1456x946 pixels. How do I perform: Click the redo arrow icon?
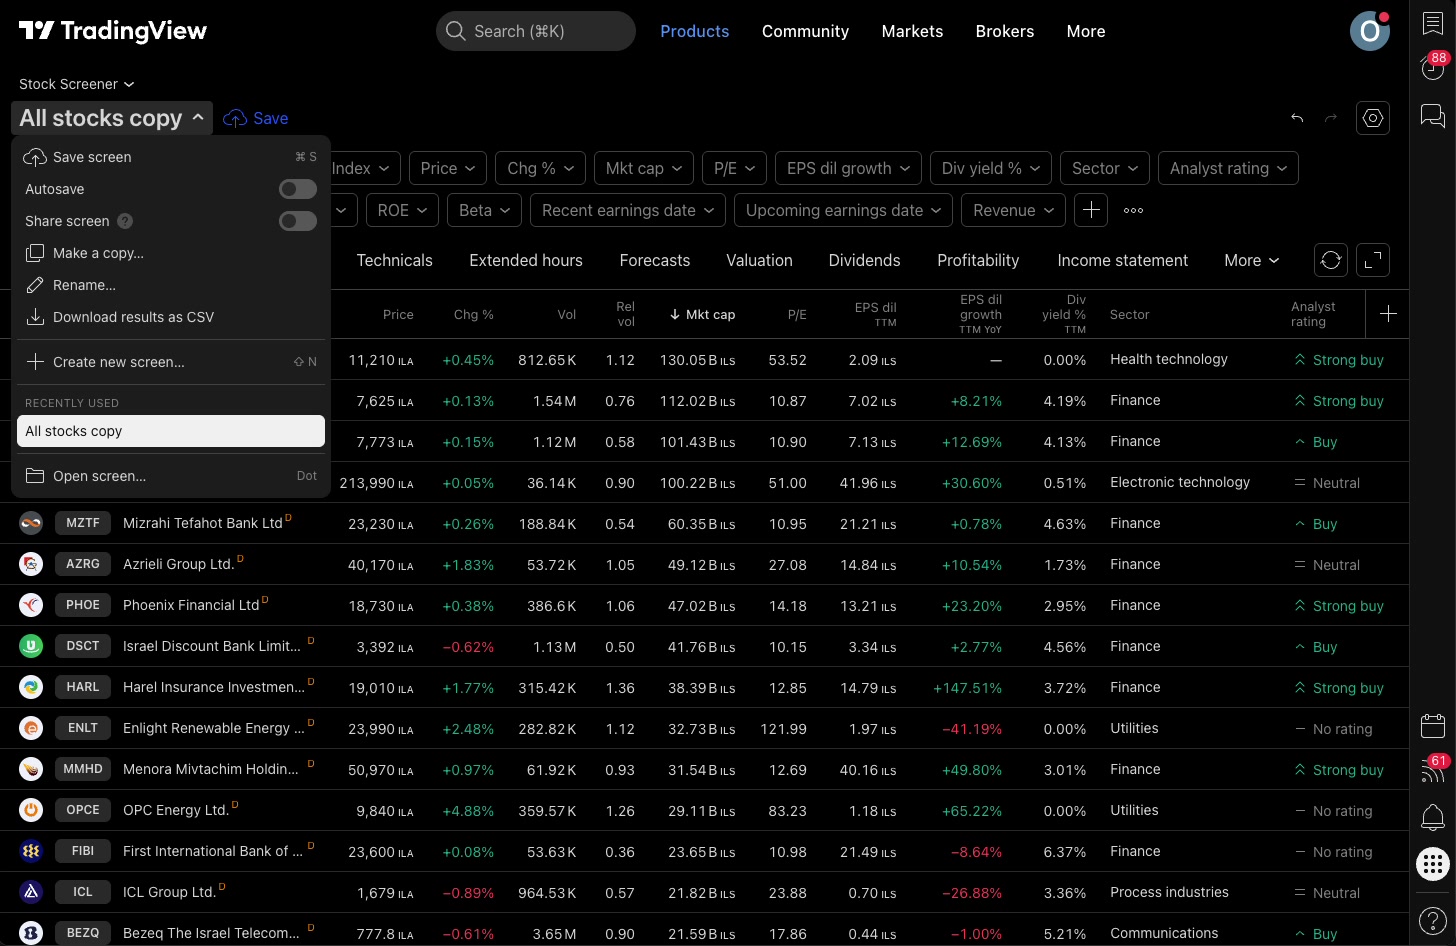pos(1331,118)
